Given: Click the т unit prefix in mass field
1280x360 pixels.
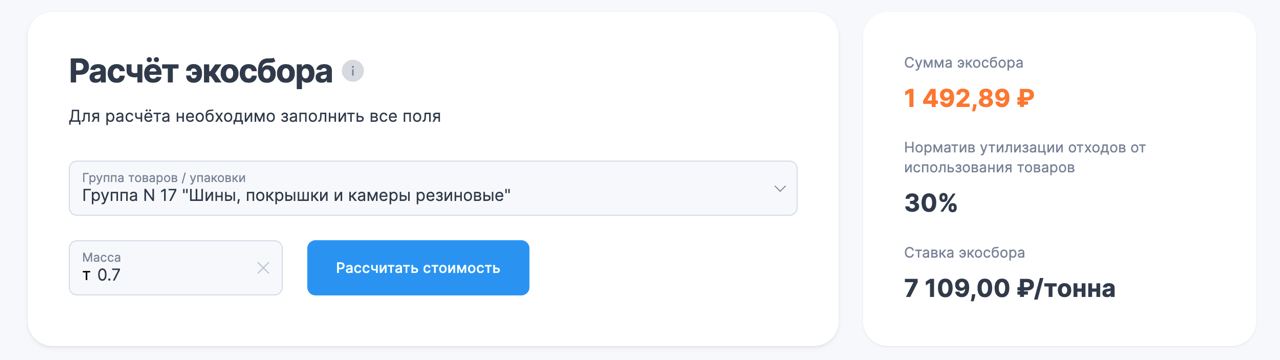Looking at the screenshot, I should 87,275.
